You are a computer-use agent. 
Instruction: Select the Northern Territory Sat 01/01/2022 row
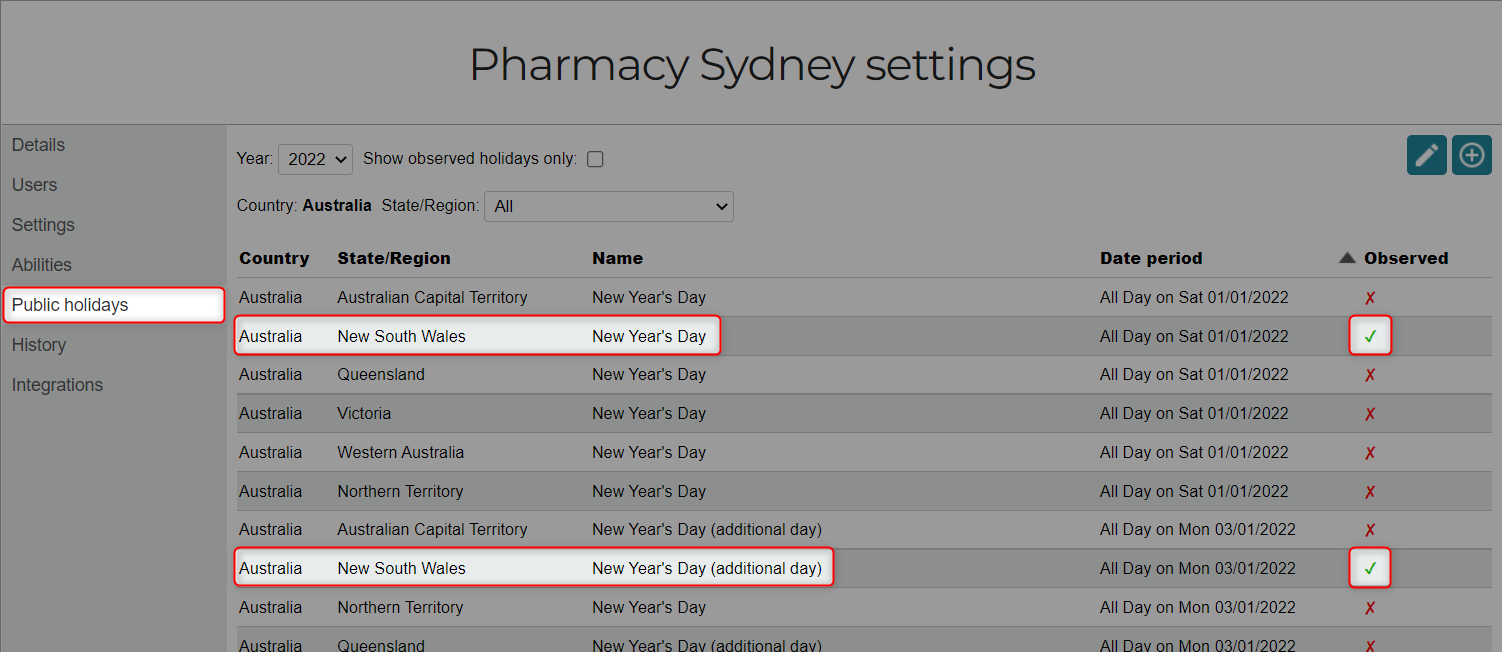[864, 492]
